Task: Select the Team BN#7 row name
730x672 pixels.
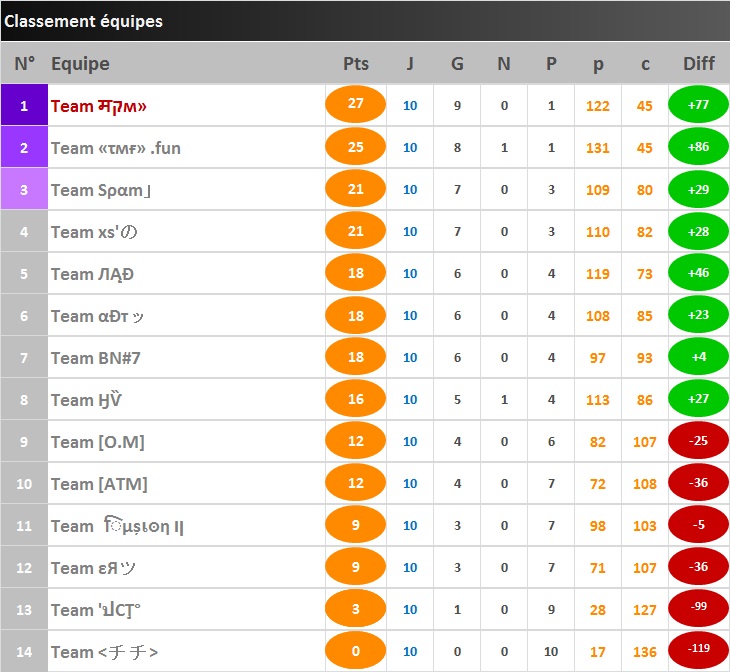Action: coord(95,358)
